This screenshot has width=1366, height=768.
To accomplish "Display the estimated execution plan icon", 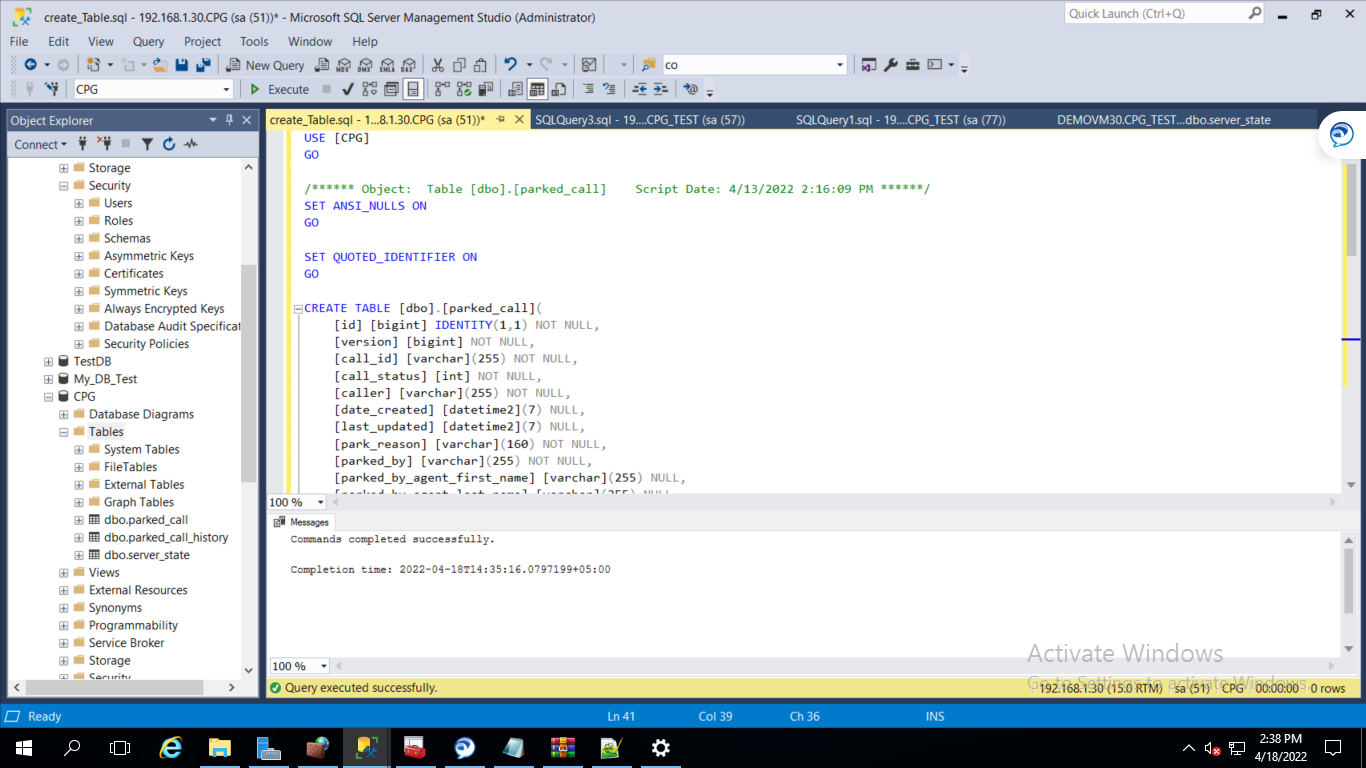I will (369, 89).
